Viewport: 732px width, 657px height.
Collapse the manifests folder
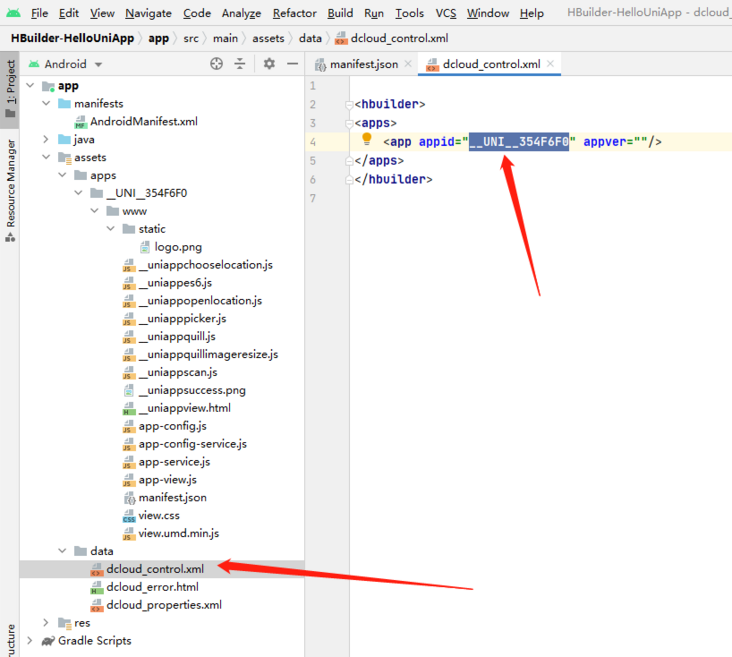pos(46,103)
